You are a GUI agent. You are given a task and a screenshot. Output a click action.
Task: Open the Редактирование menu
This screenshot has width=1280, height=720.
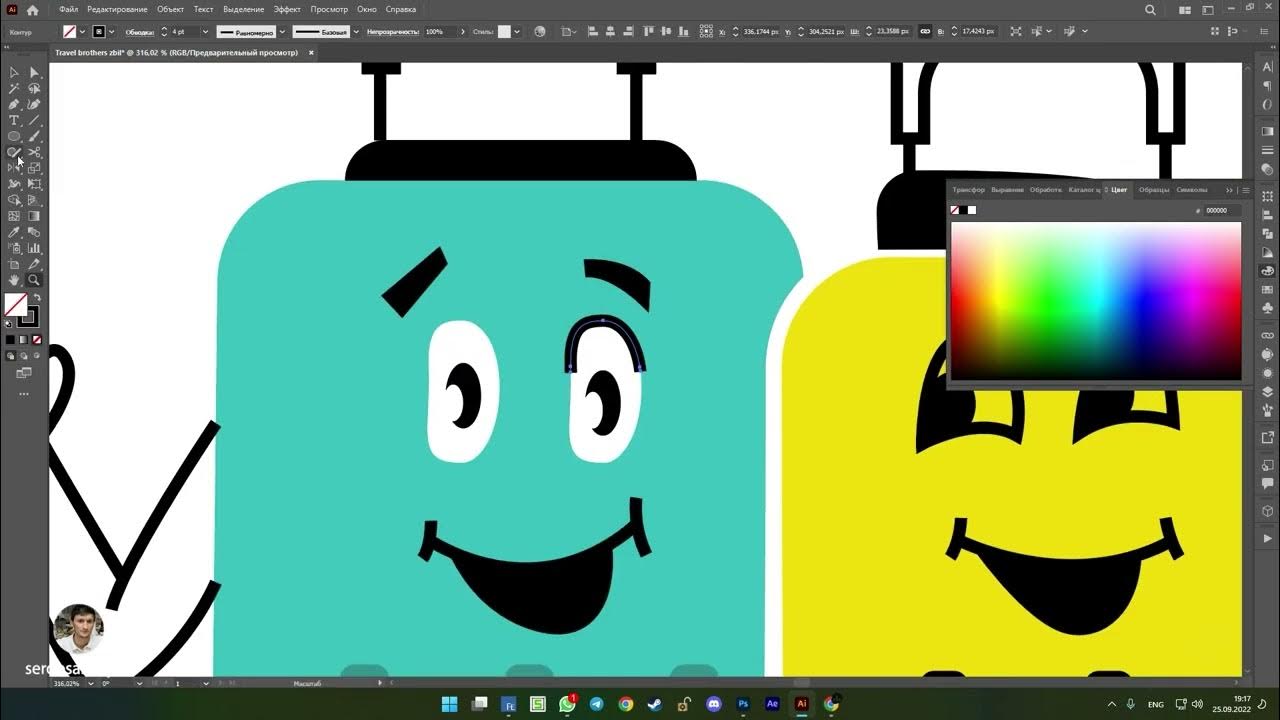click(117, 10)
